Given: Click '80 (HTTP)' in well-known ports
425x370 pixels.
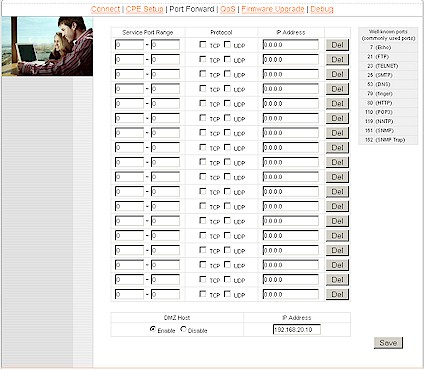Looking at the screenshot, I should pos(380,103).
